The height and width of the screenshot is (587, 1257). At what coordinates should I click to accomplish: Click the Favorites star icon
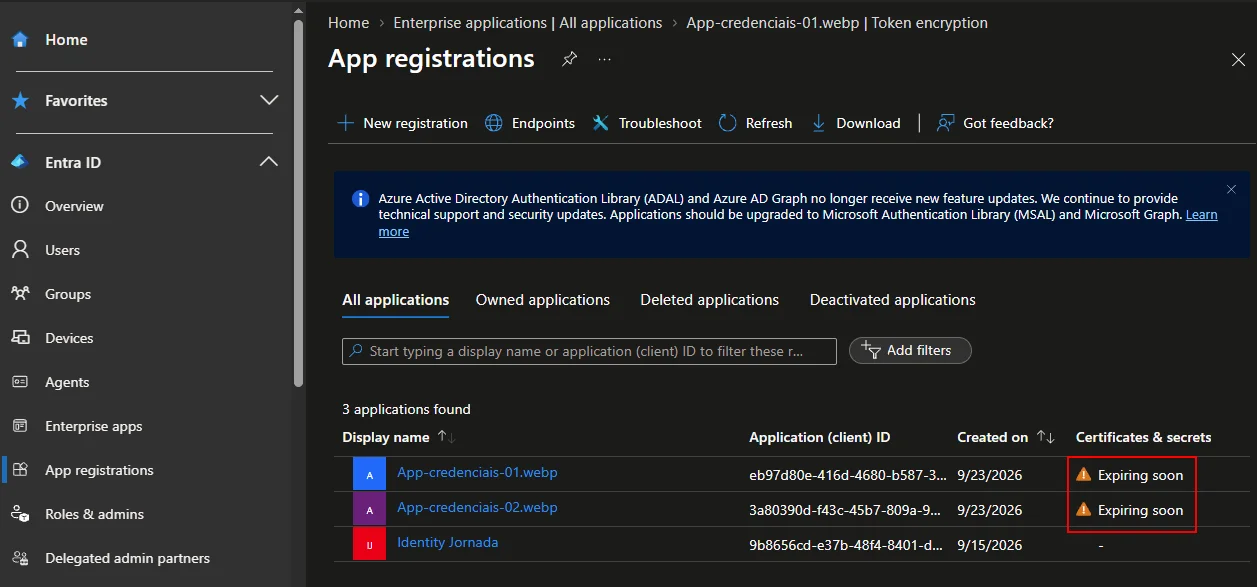pyautogui.click(x=20, y=101)
